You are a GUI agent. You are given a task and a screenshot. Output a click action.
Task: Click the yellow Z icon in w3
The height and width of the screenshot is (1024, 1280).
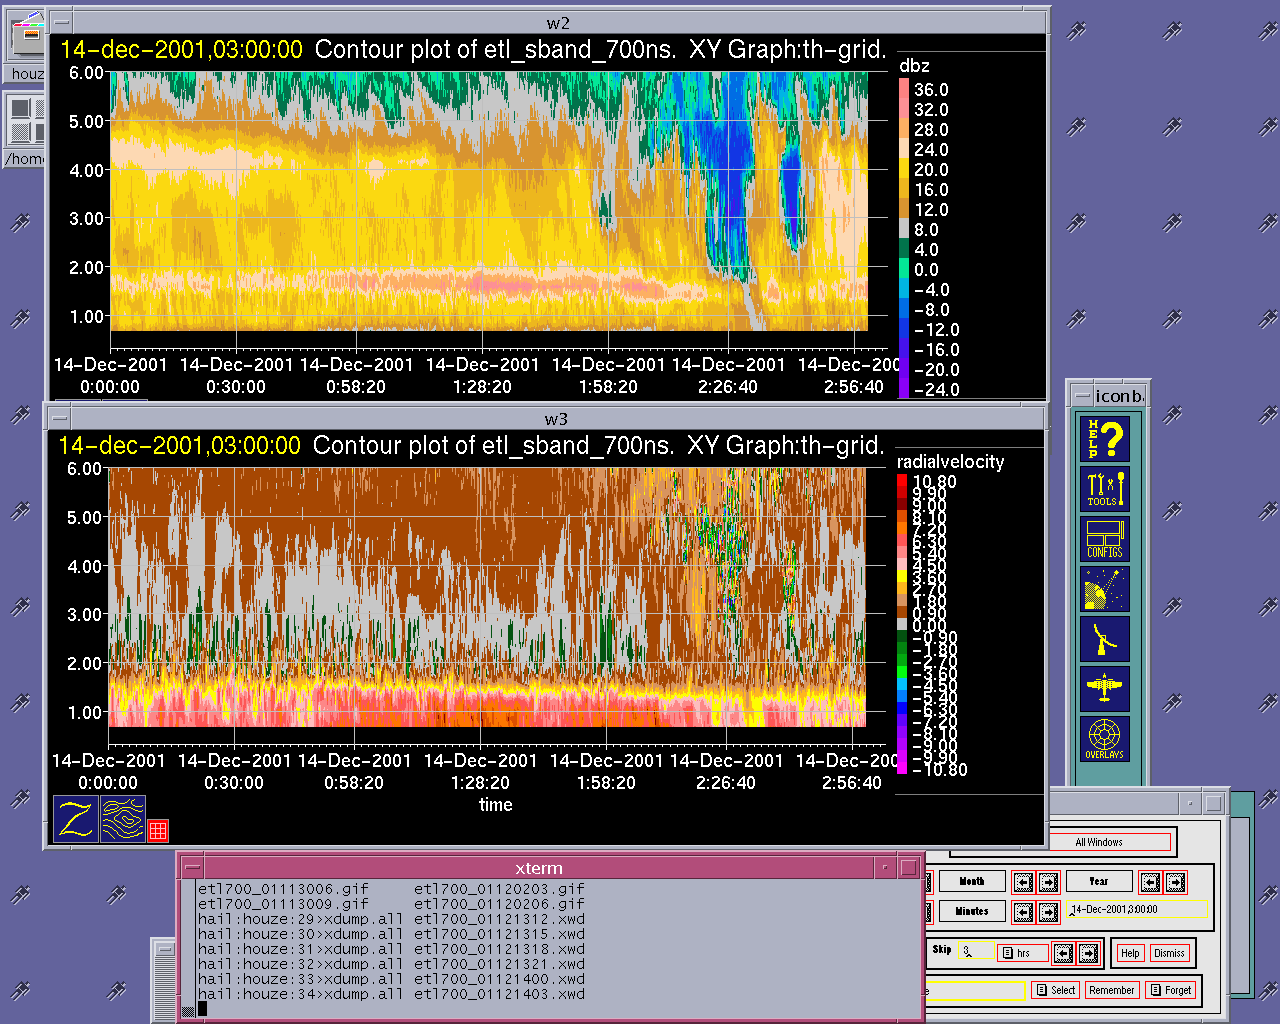point(76,819)
